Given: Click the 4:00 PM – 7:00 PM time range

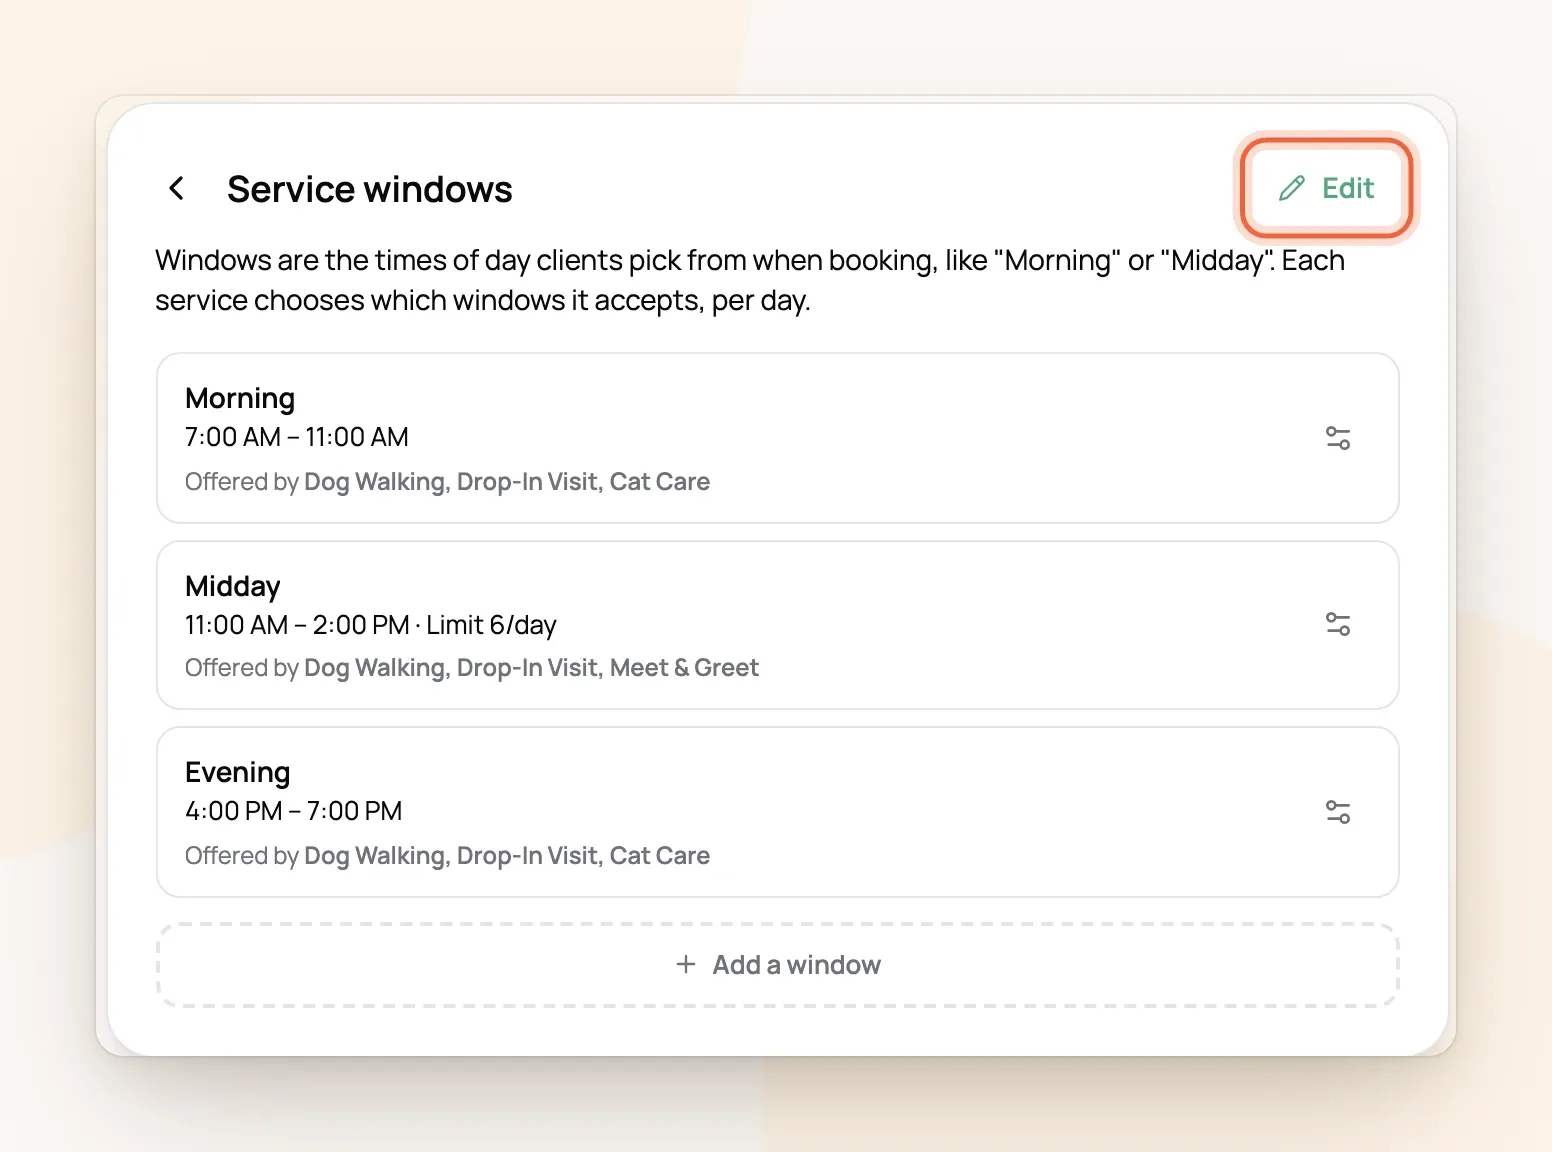Looking at the screenshot, I should point(294,811).
